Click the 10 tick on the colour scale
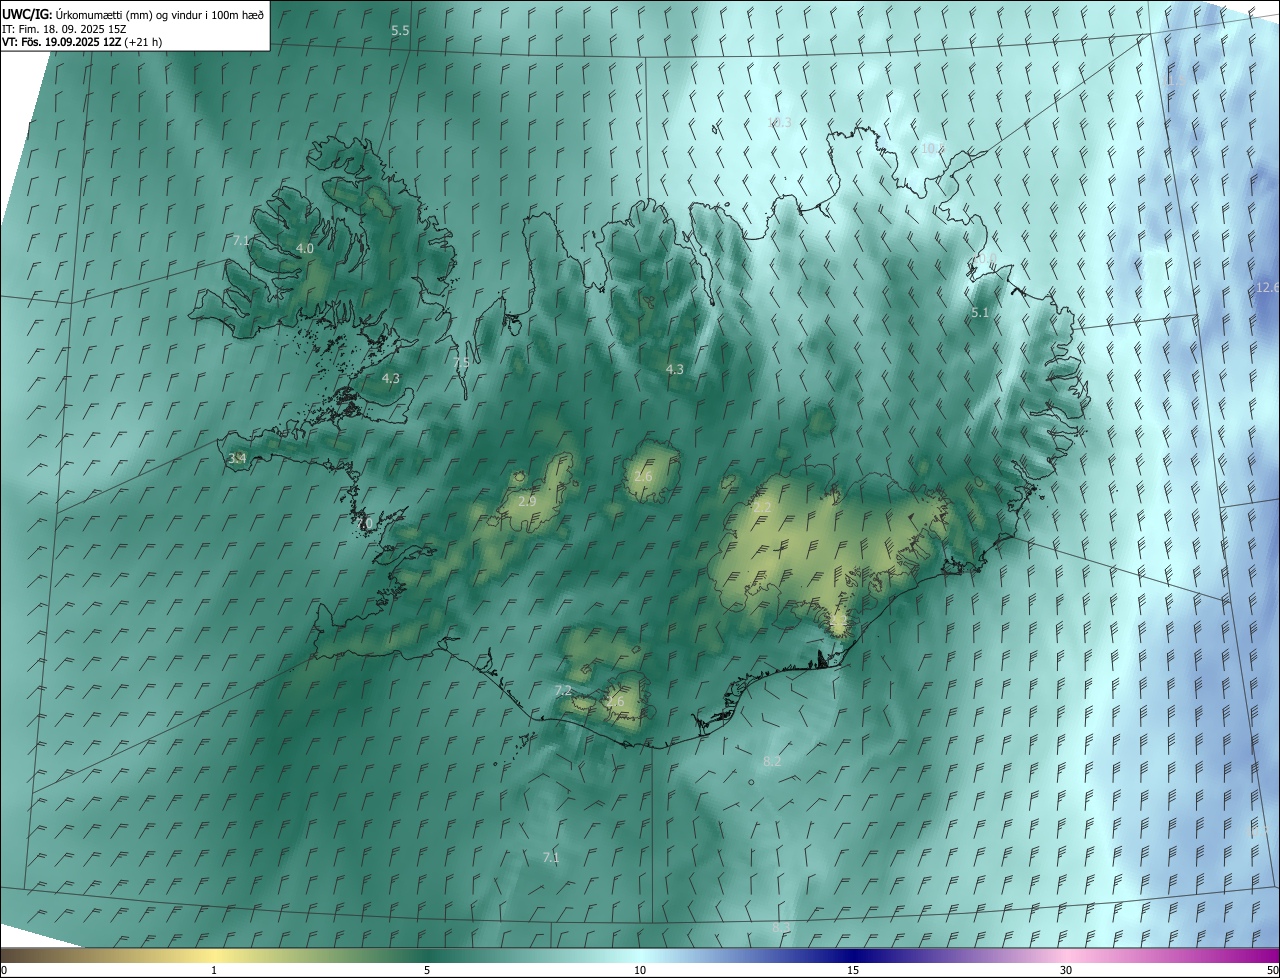The image size is (1280, 978). pyautogui.click(x=640, y=971)
